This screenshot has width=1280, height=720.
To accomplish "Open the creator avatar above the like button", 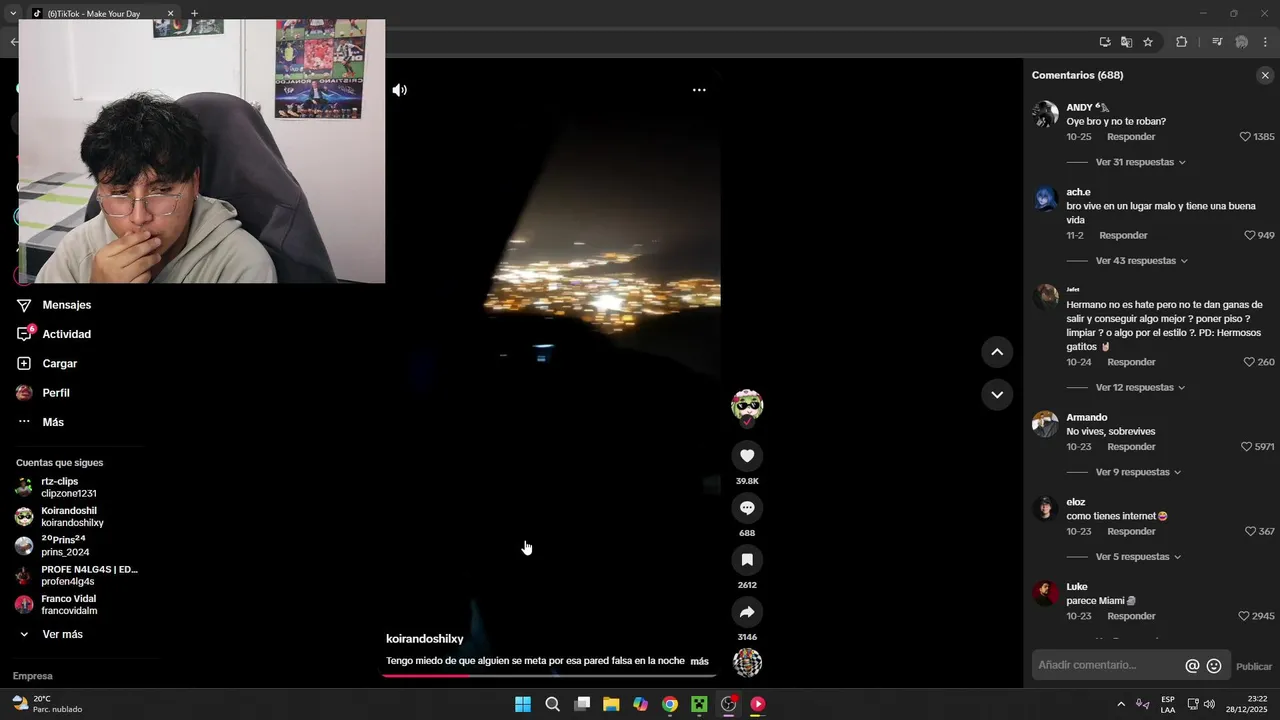I will click(x=747, y=406).
